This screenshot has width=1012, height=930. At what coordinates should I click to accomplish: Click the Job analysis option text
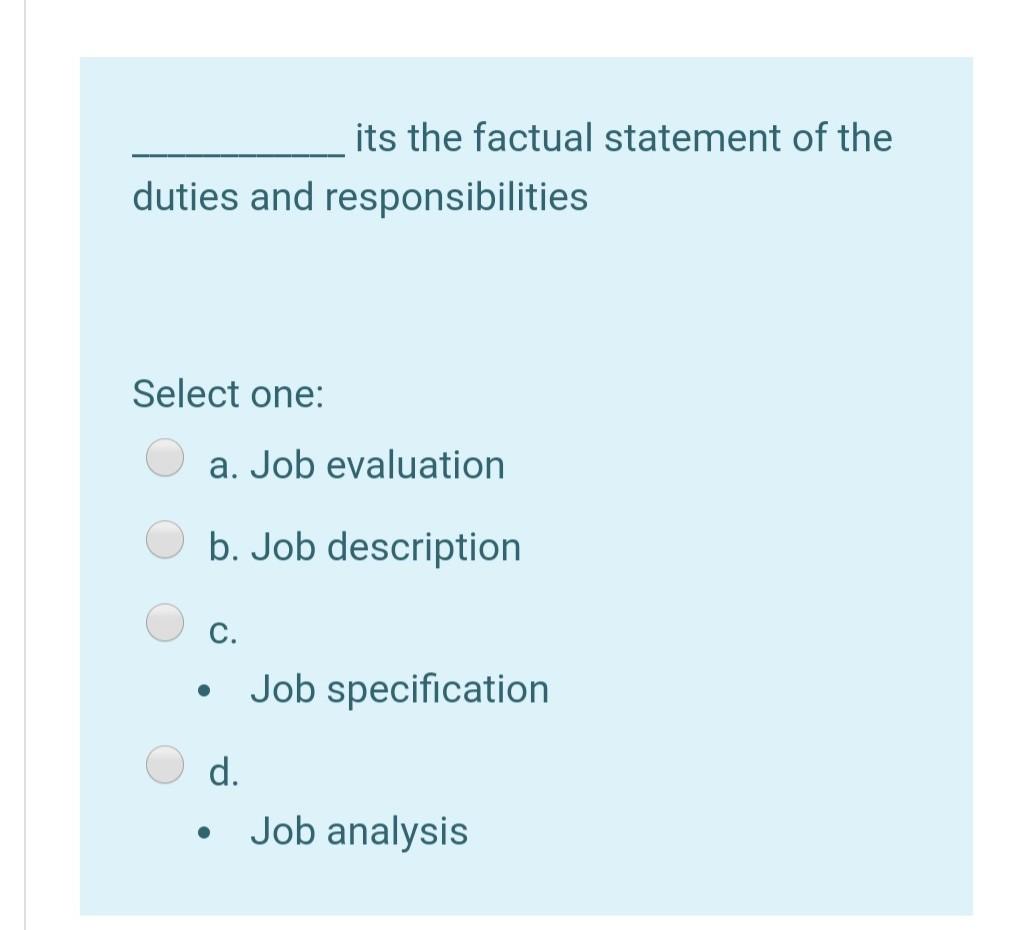coord(359,830)
